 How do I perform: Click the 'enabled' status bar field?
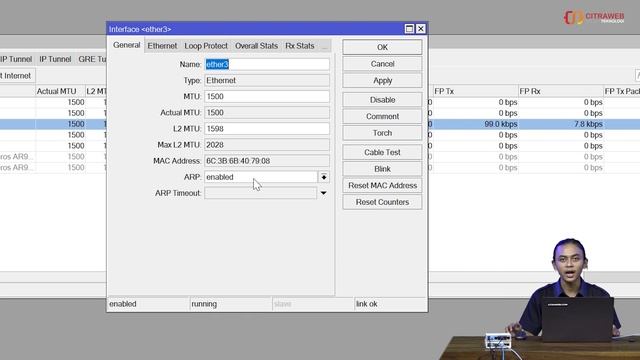[148, 304]
